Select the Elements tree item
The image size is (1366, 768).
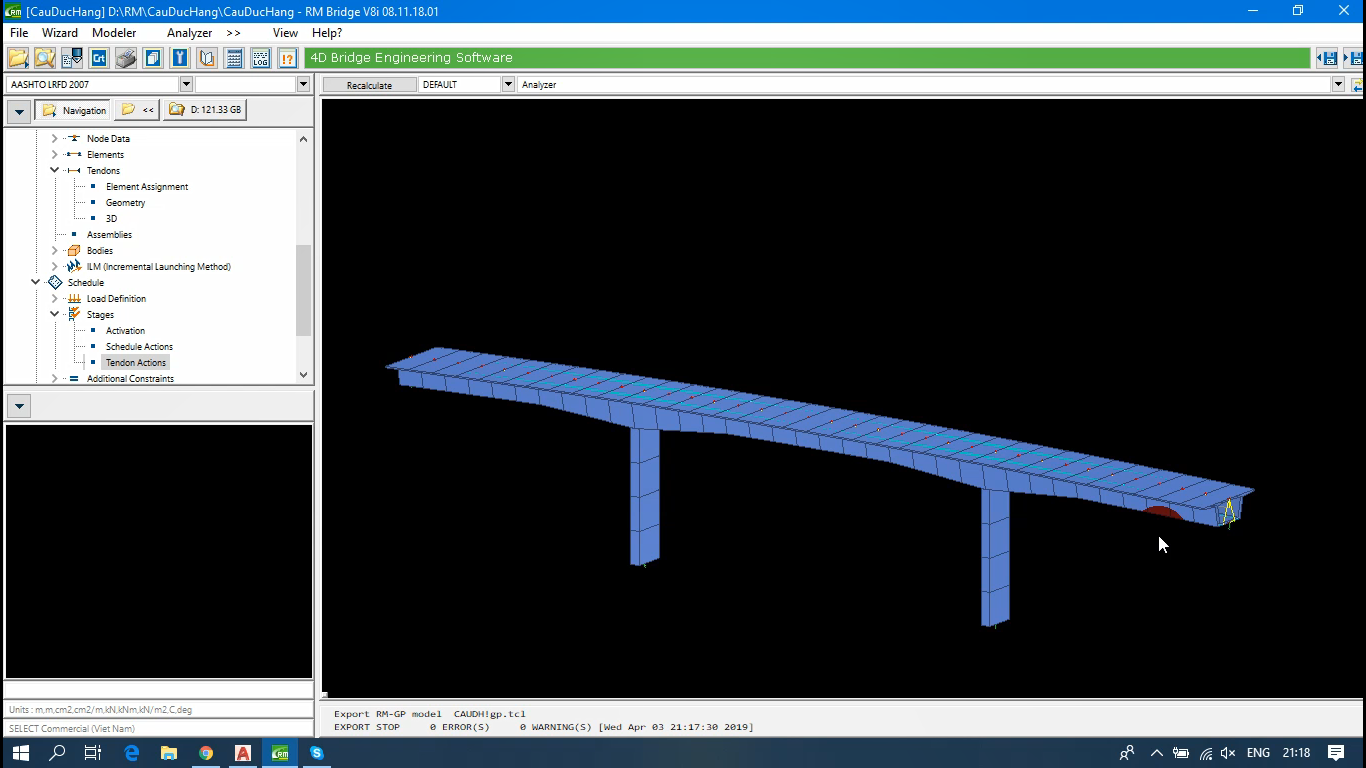tap(105, 155)
